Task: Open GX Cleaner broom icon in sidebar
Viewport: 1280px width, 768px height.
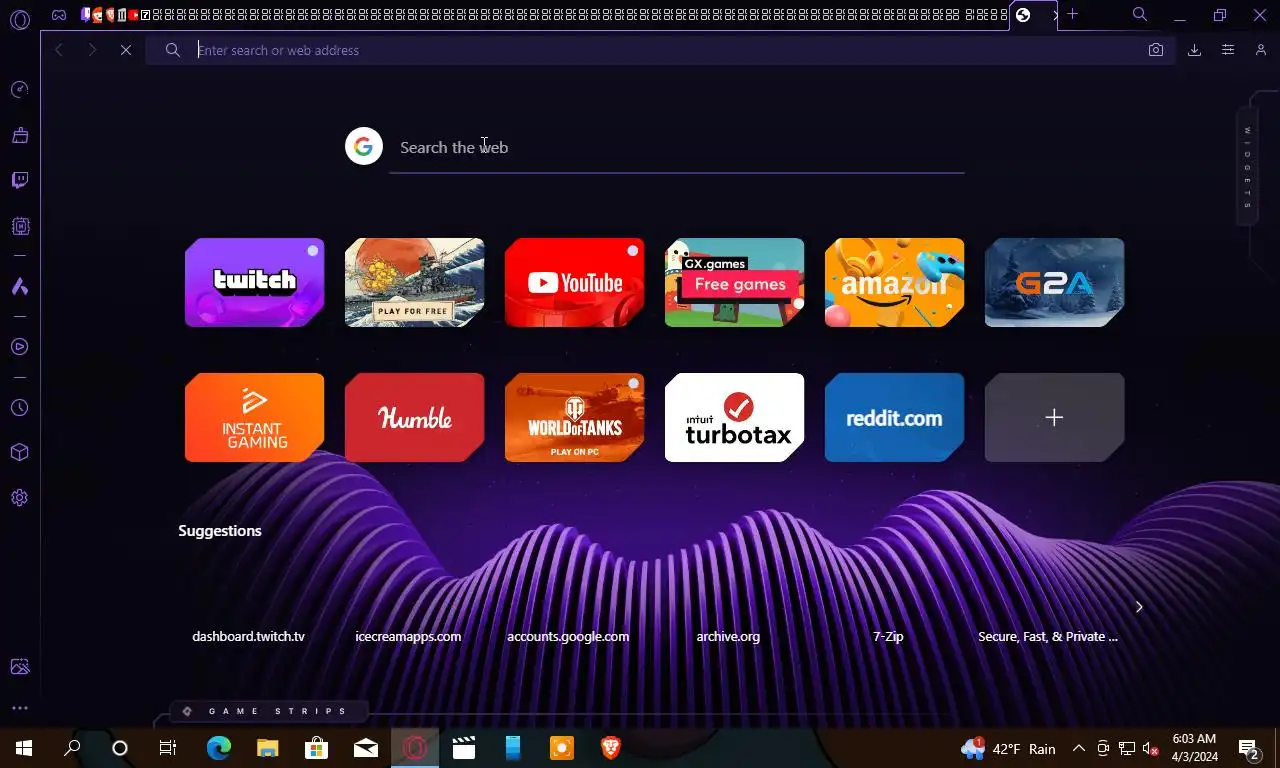Action: 19,135
